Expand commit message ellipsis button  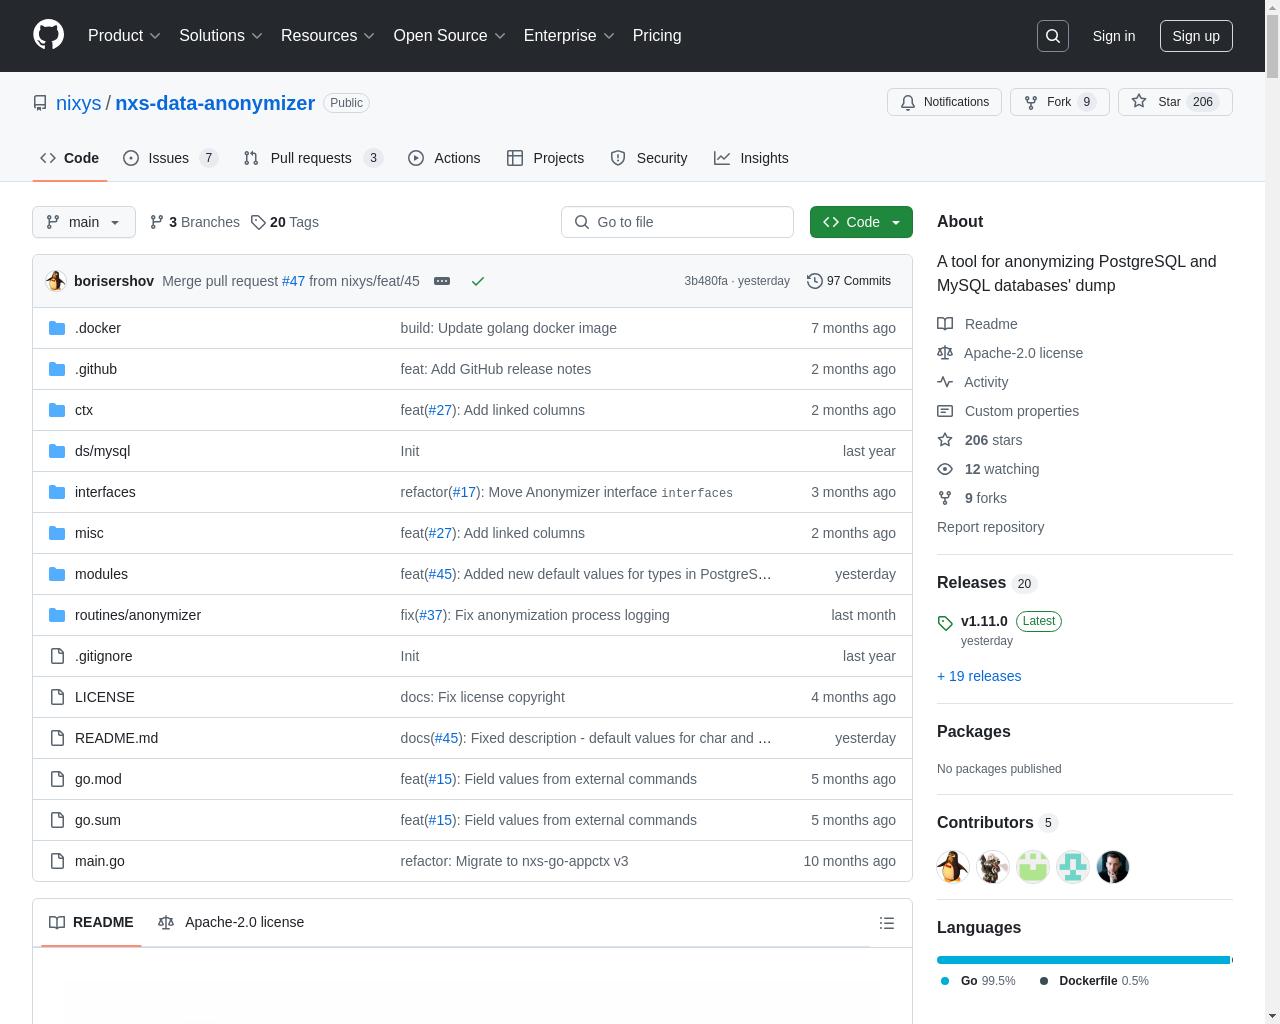coord(442,281)
